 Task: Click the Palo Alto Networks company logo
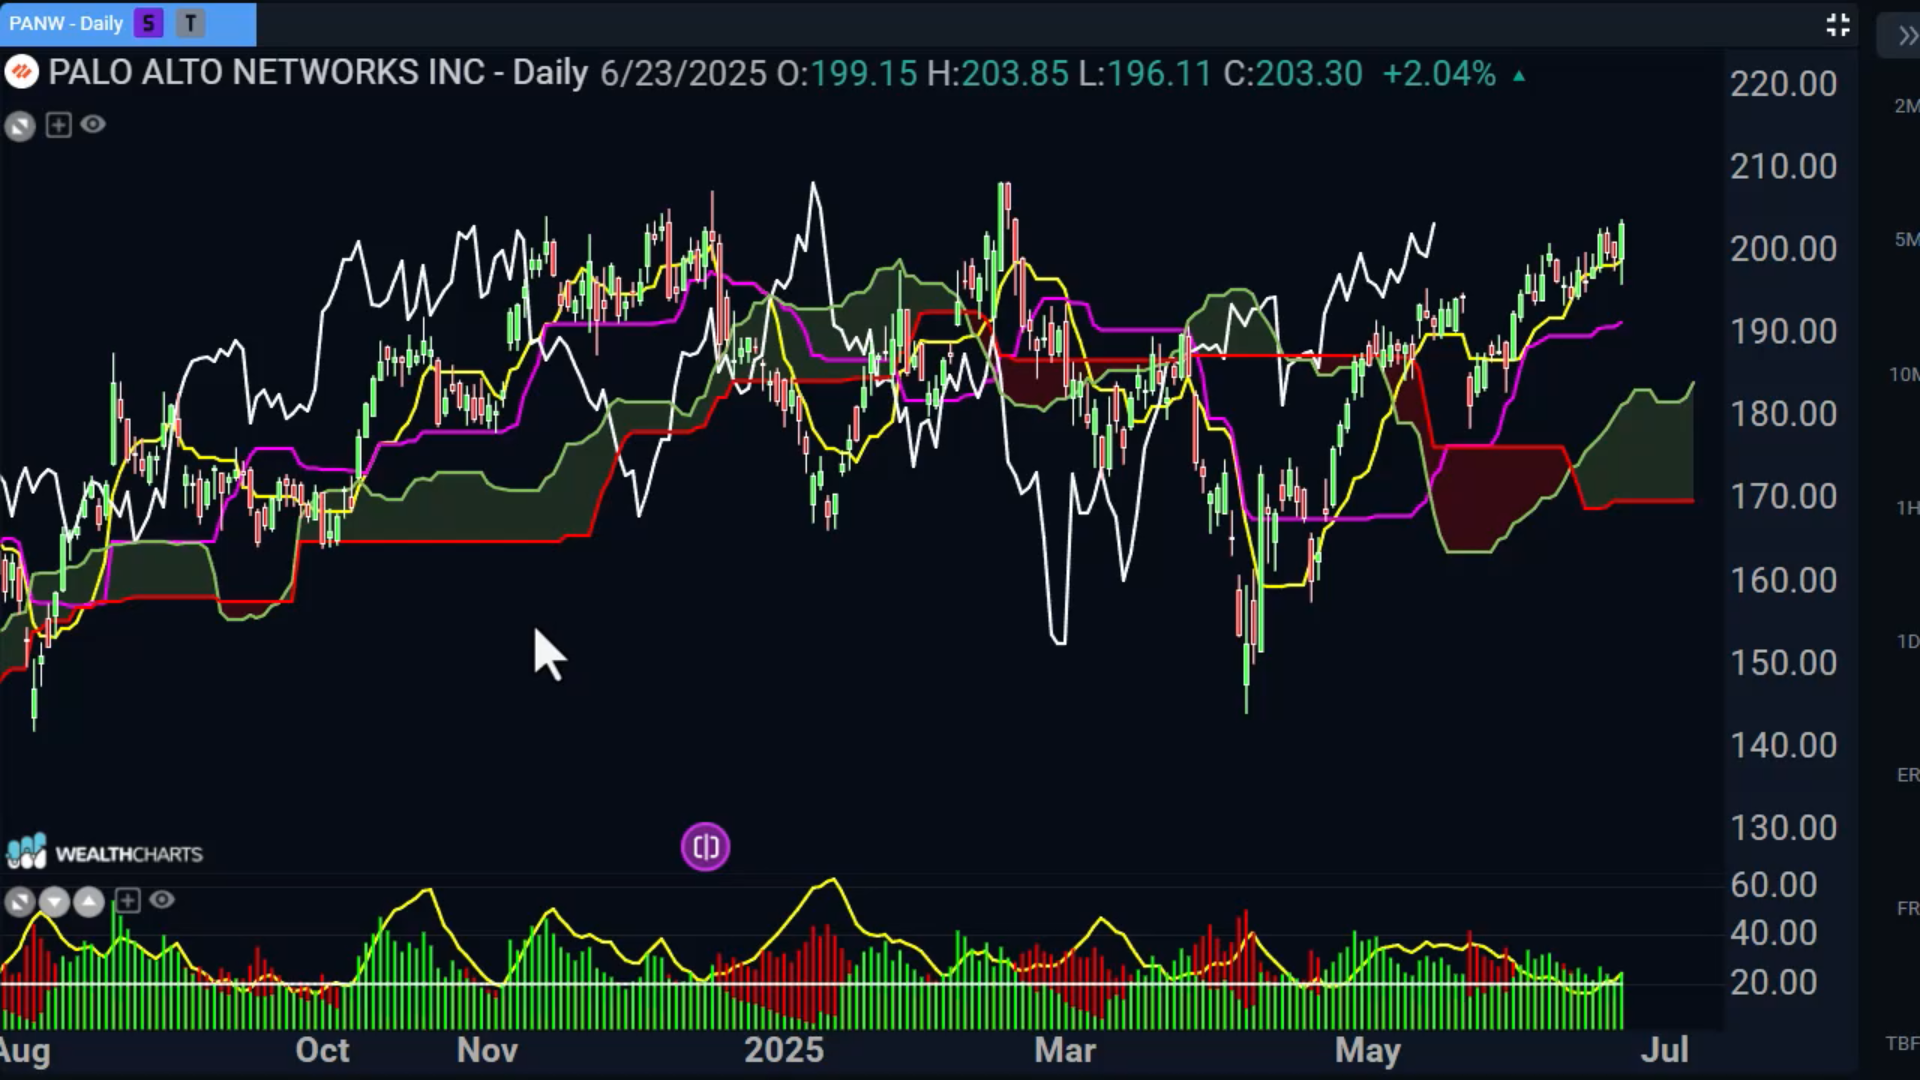coord(21,73)
